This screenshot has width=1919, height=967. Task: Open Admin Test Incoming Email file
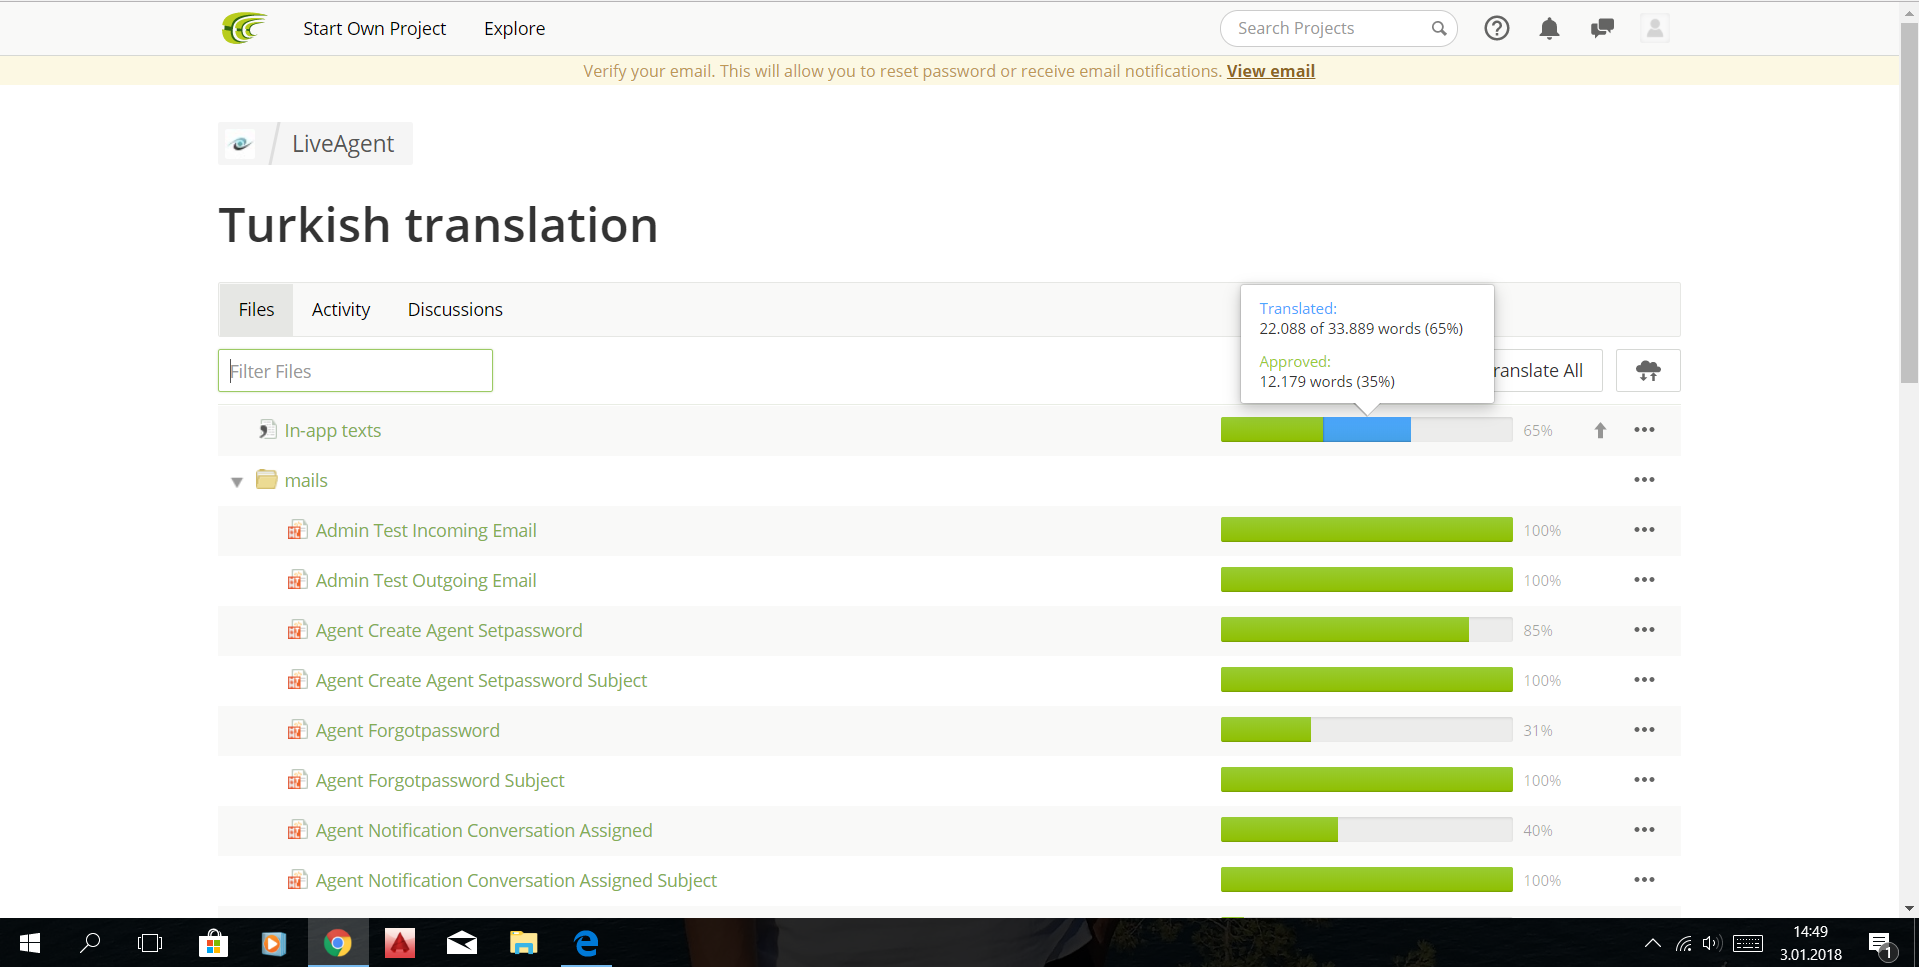pyautogui.click(x=426, y=530)
